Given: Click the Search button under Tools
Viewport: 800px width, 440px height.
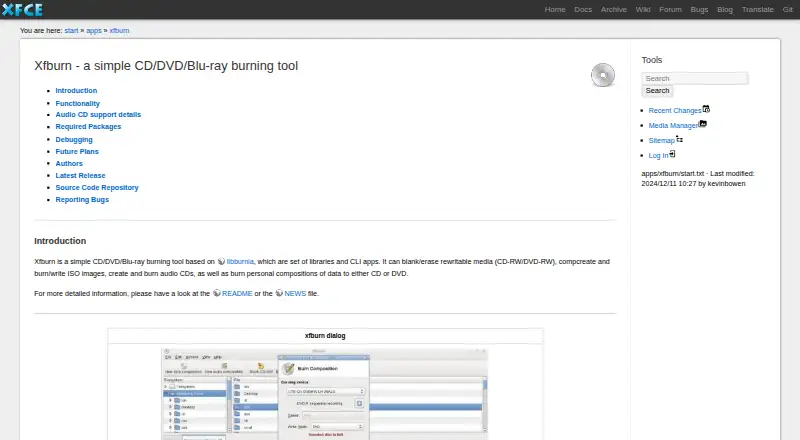Looking at the screenshot, I should tap(657, 90).
